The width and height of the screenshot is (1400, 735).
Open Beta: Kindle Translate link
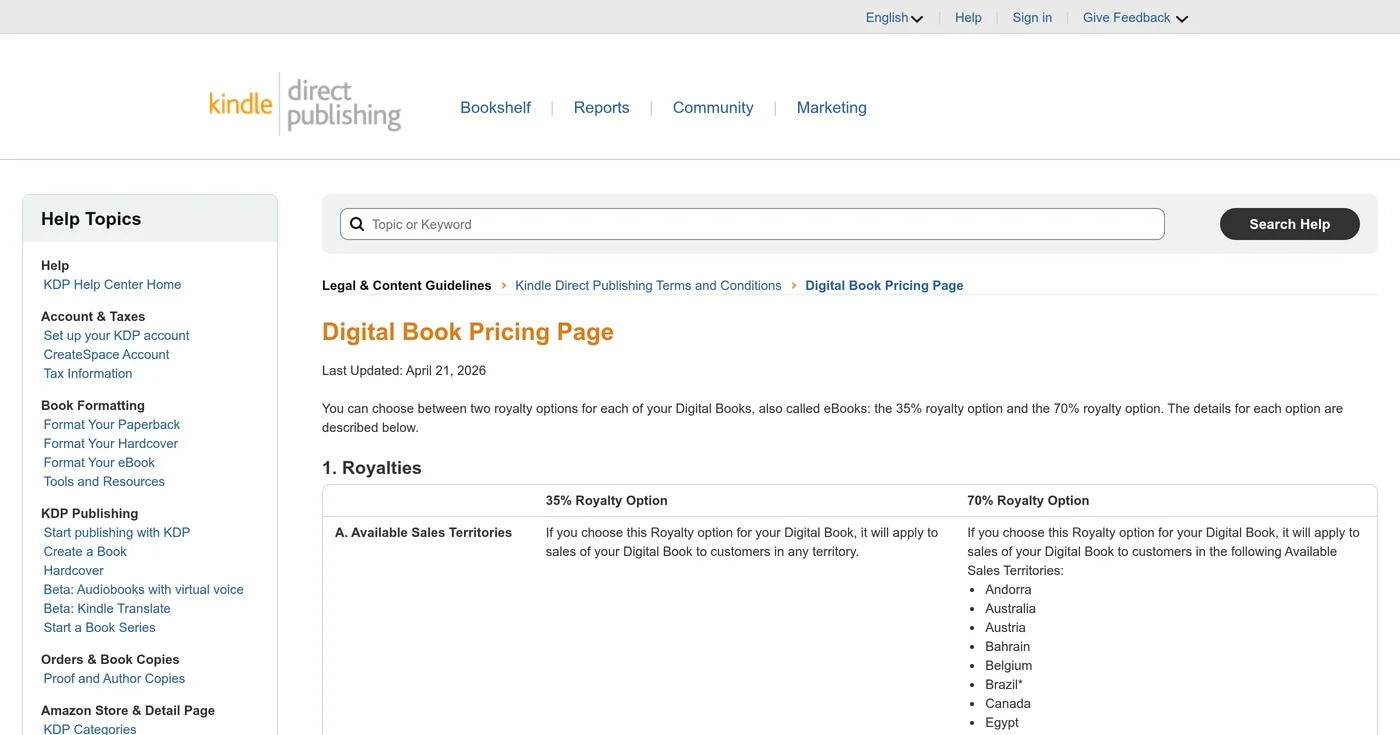click(107, 609)
